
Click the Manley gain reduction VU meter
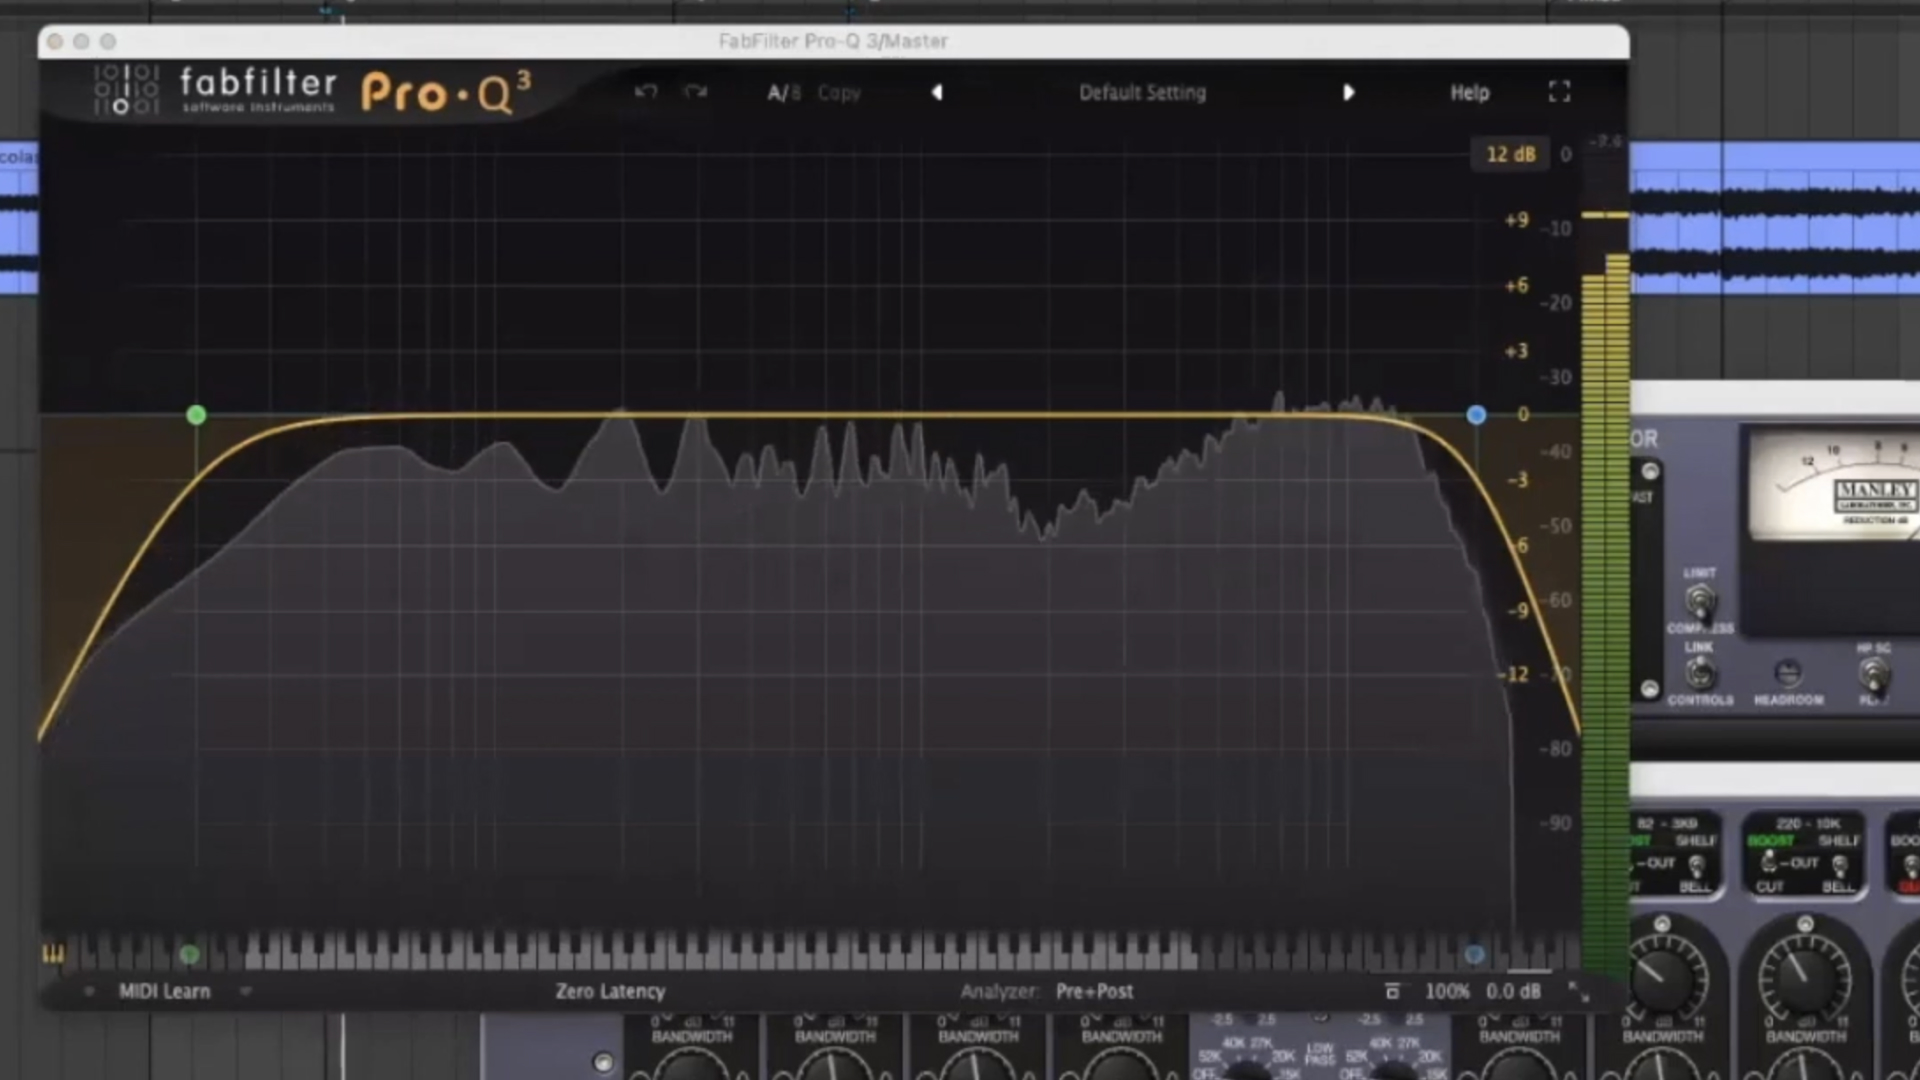click(1835, 485)
